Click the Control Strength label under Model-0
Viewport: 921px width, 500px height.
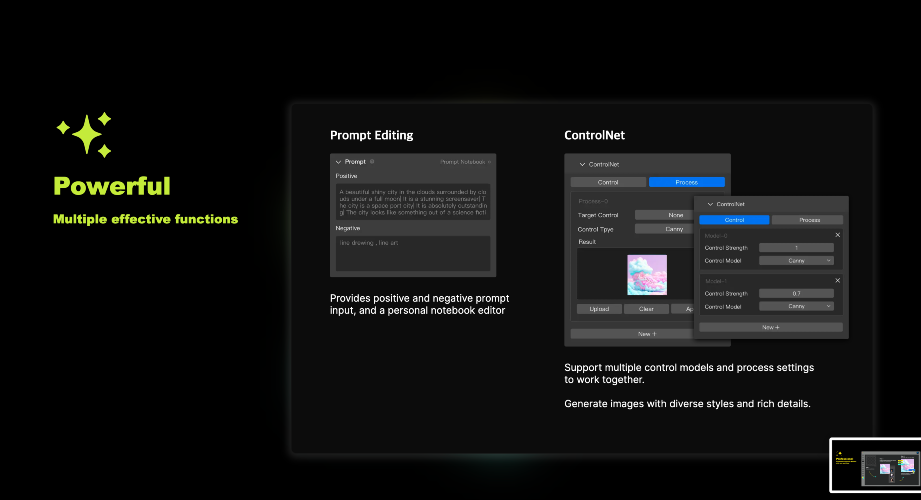click(x=726, y=248)
